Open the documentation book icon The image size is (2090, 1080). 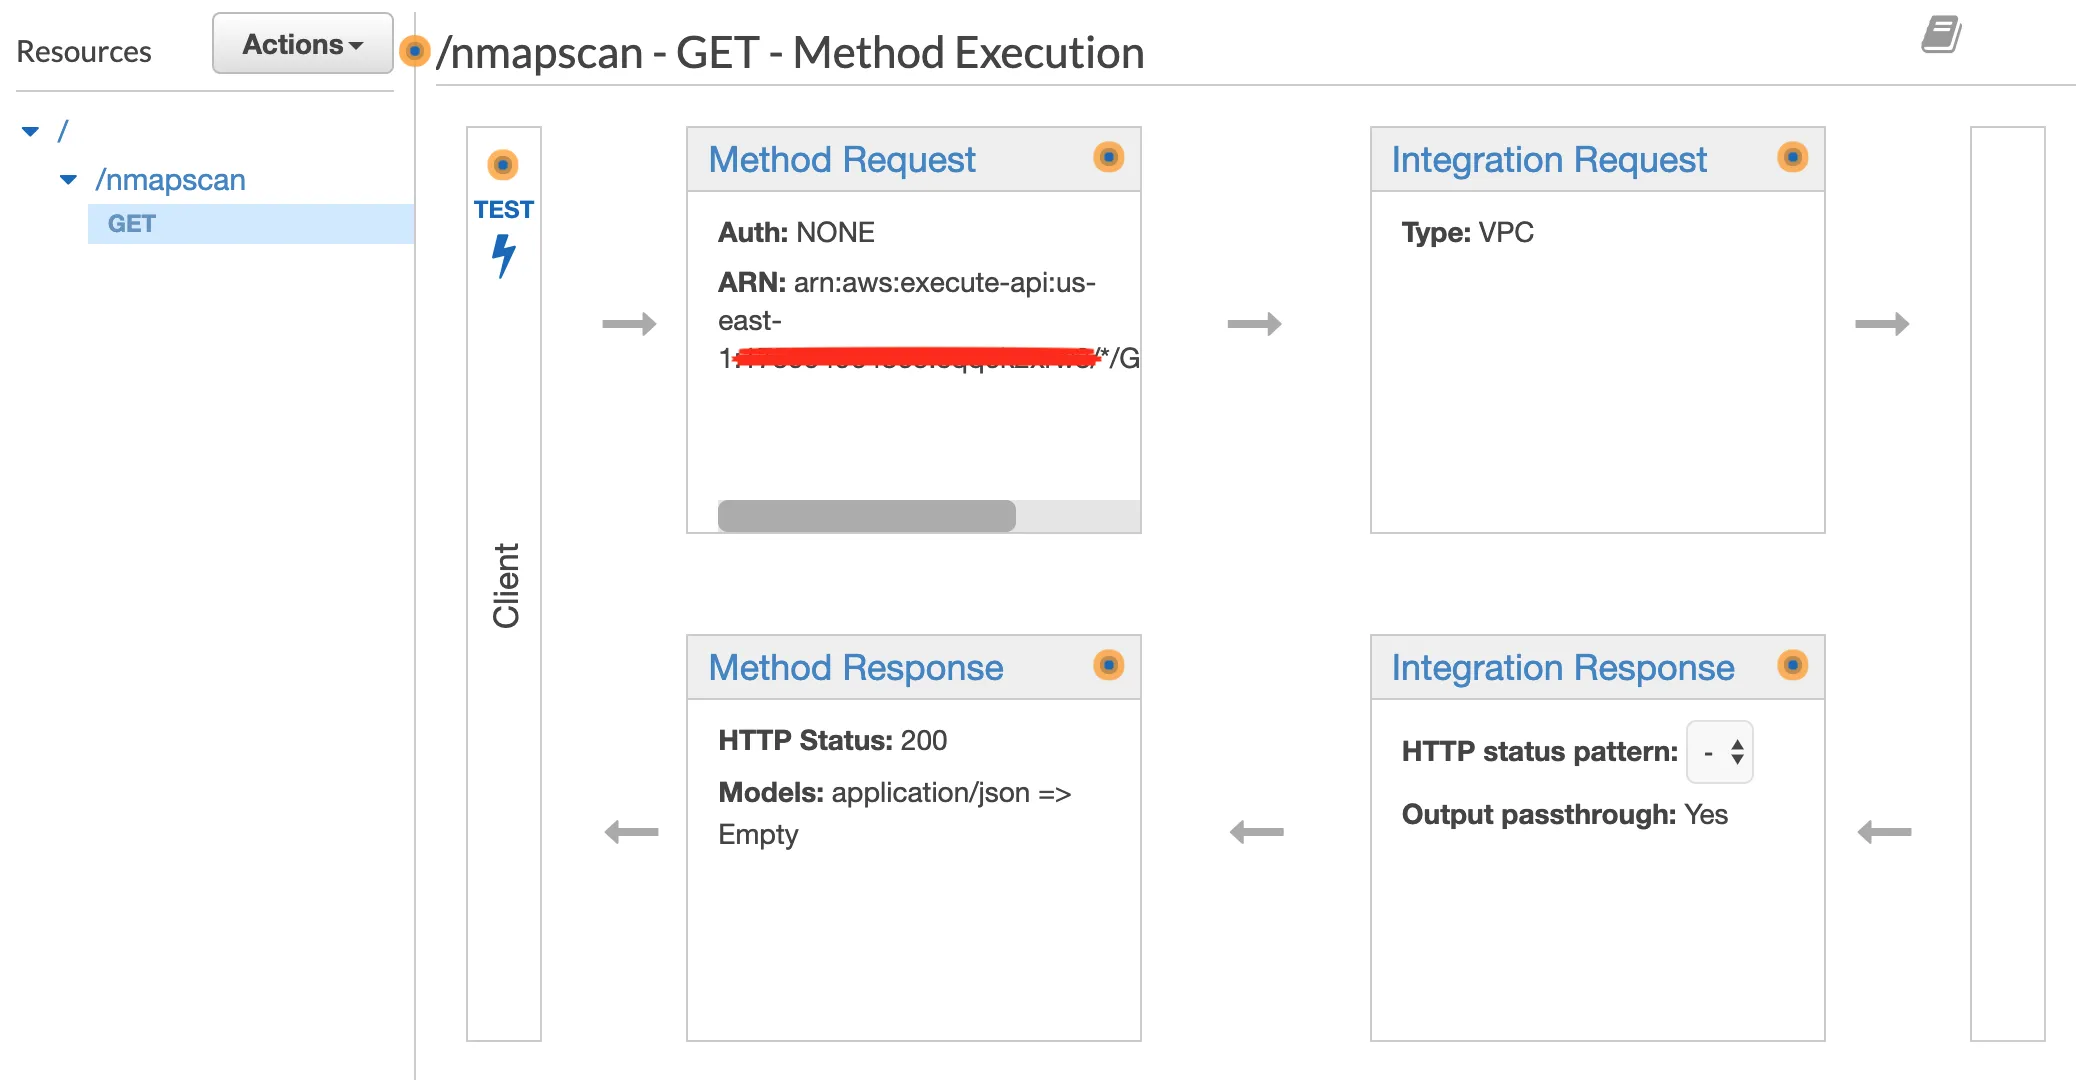tap(1941, 35)
